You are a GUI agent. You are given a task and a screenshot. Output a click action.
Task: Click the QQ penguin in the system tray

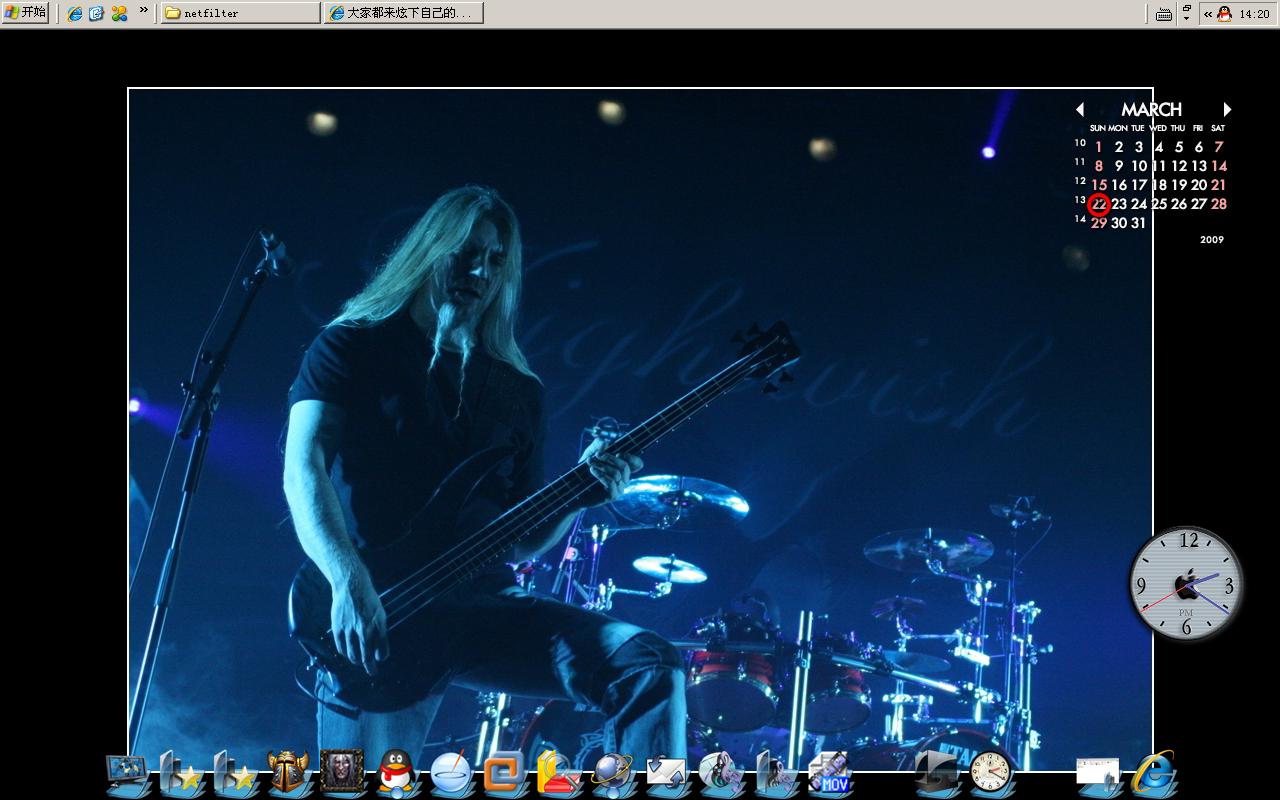1224,14
